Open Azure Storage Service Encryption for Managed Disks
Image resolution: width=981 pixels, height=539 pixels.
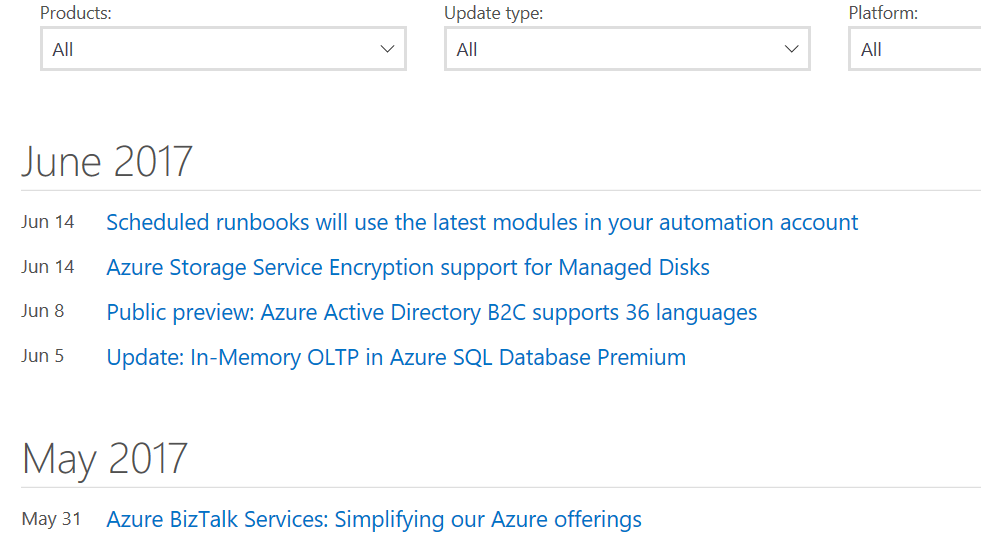(408, 267)
